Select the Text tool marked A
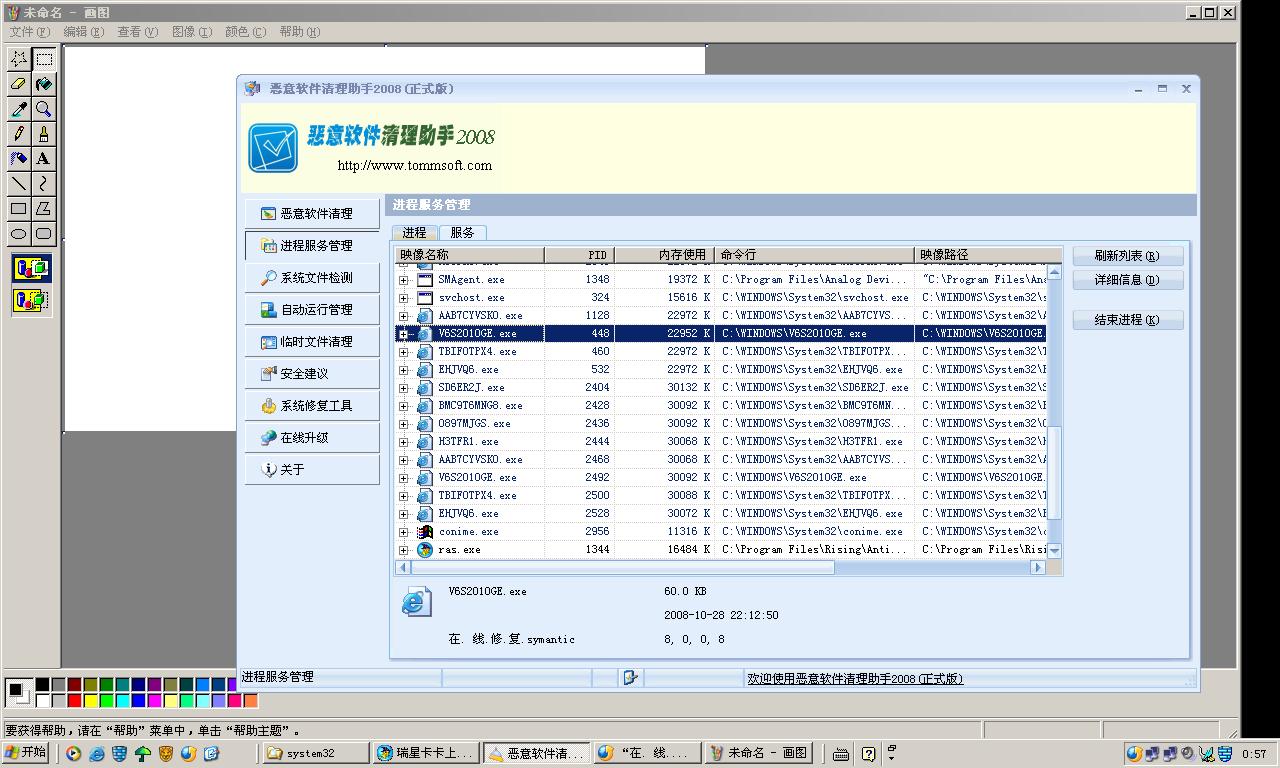This screenshot has height=768, width=1280. click(x=44, y=159)
